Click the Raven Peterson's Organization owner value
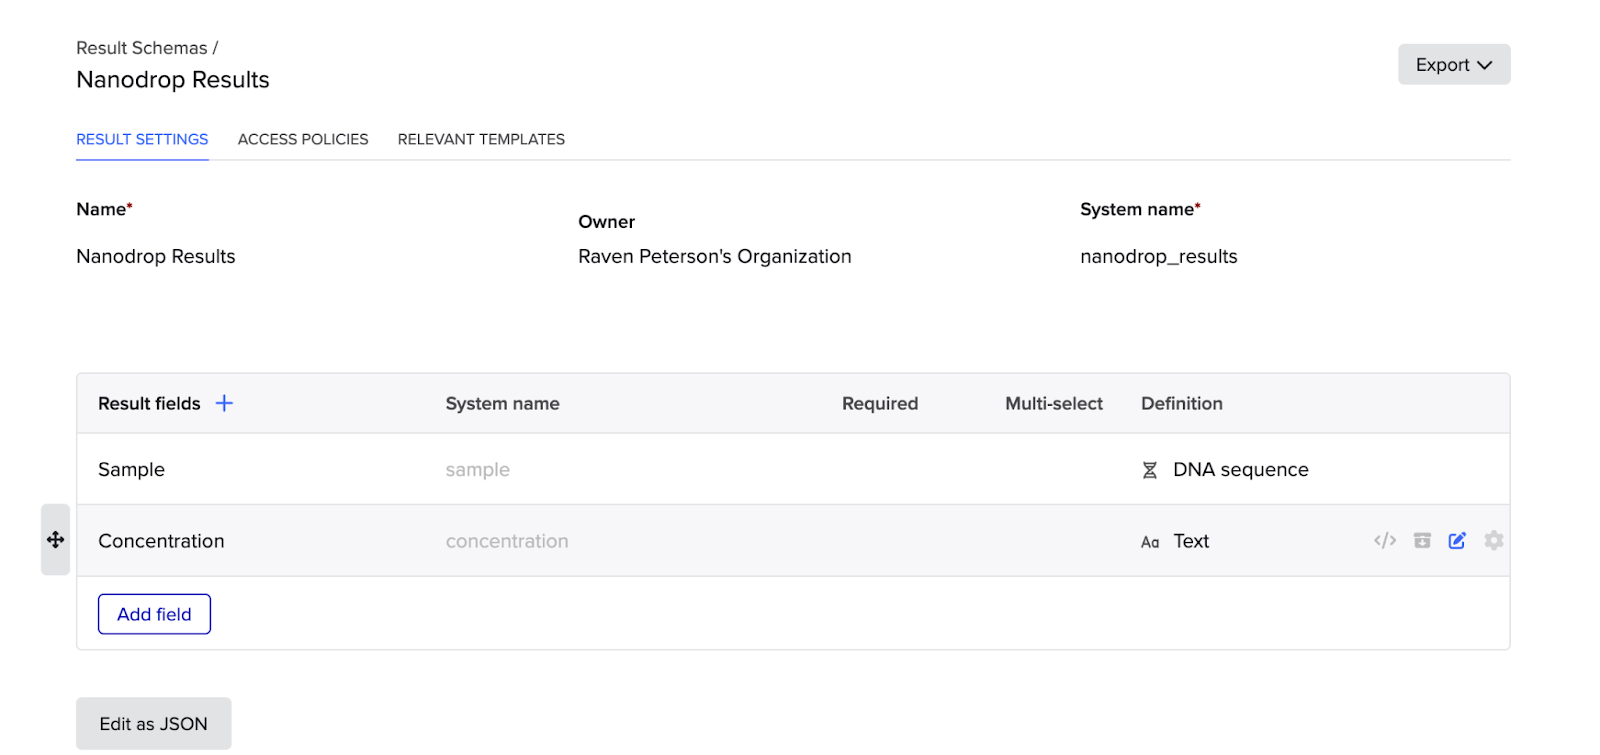Viewport: 1600px width, 755px height. tap(714, 257)
